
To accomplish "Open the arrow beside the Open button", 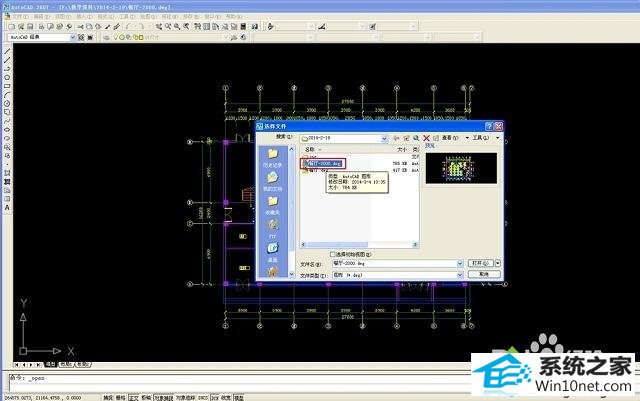I will point(498,263).
